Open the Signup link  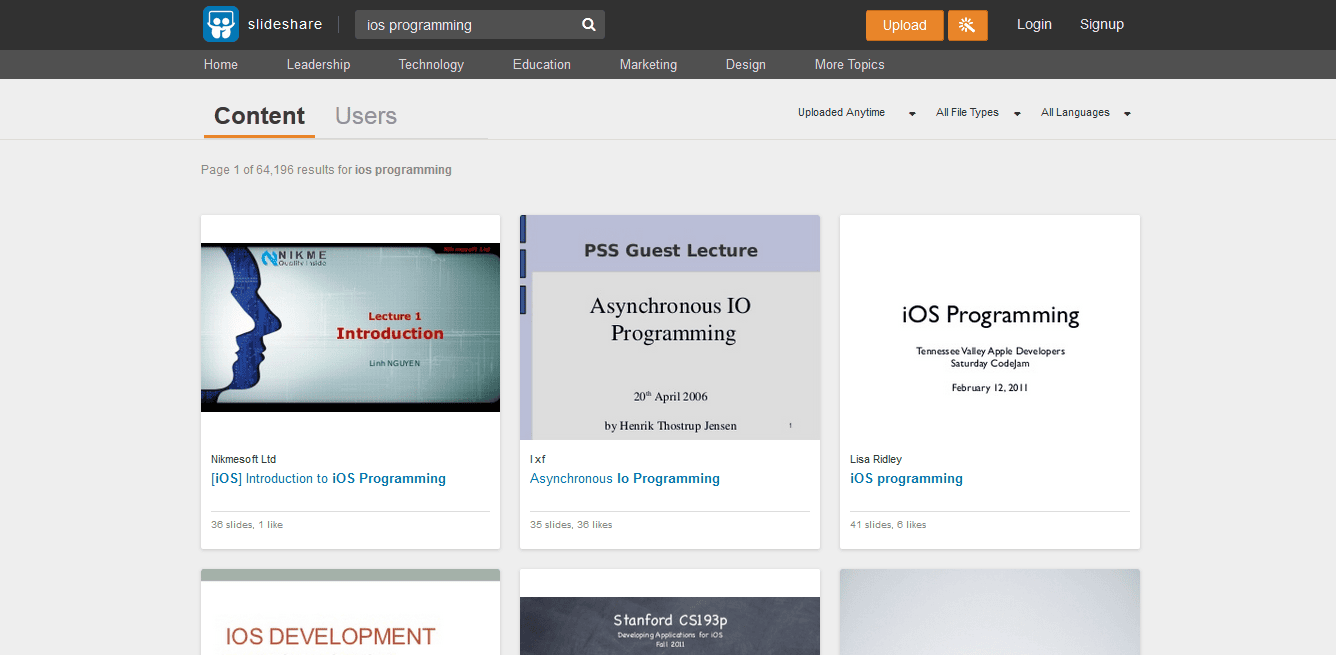point(1101,24)
